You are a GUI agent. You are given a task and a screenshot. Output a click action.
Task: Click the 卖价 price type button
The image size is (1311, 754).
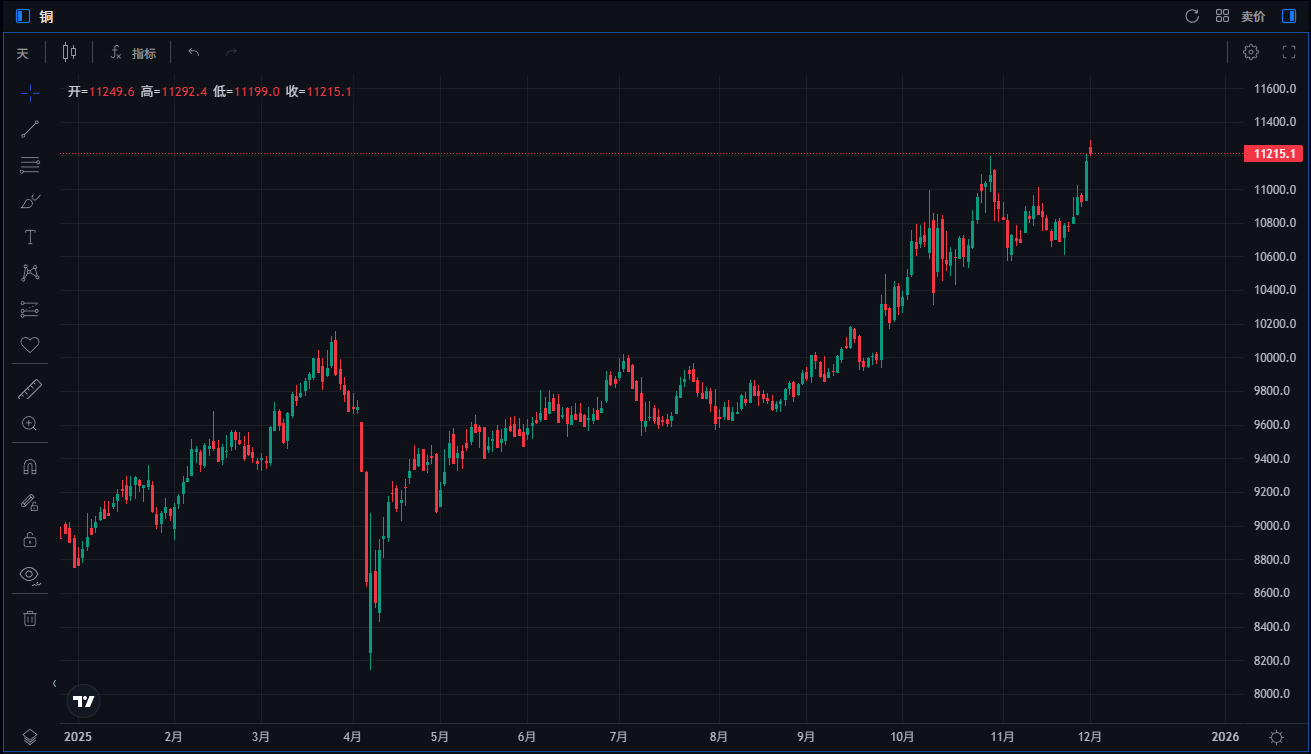coord(1253,16)
